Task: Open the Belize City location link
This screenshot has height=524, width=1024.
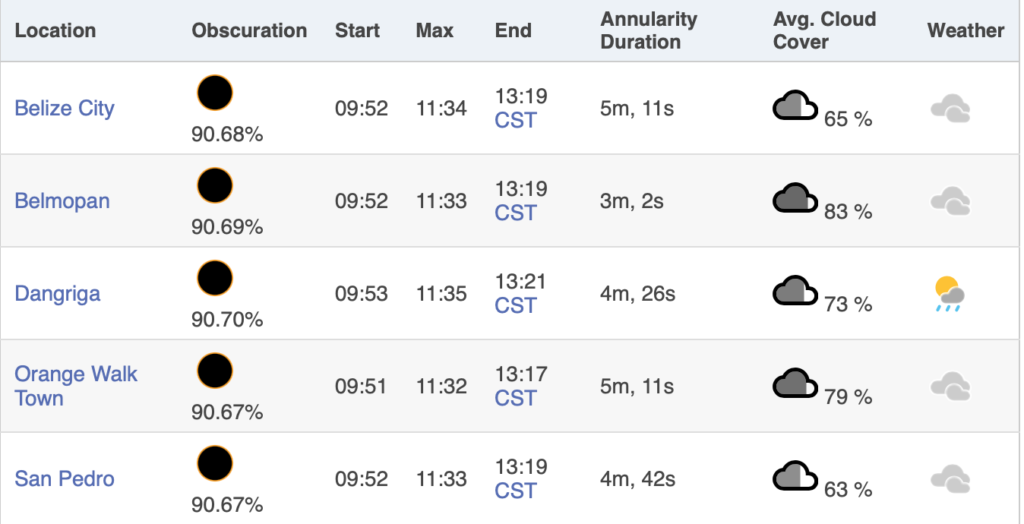Action: coord(65,108)
